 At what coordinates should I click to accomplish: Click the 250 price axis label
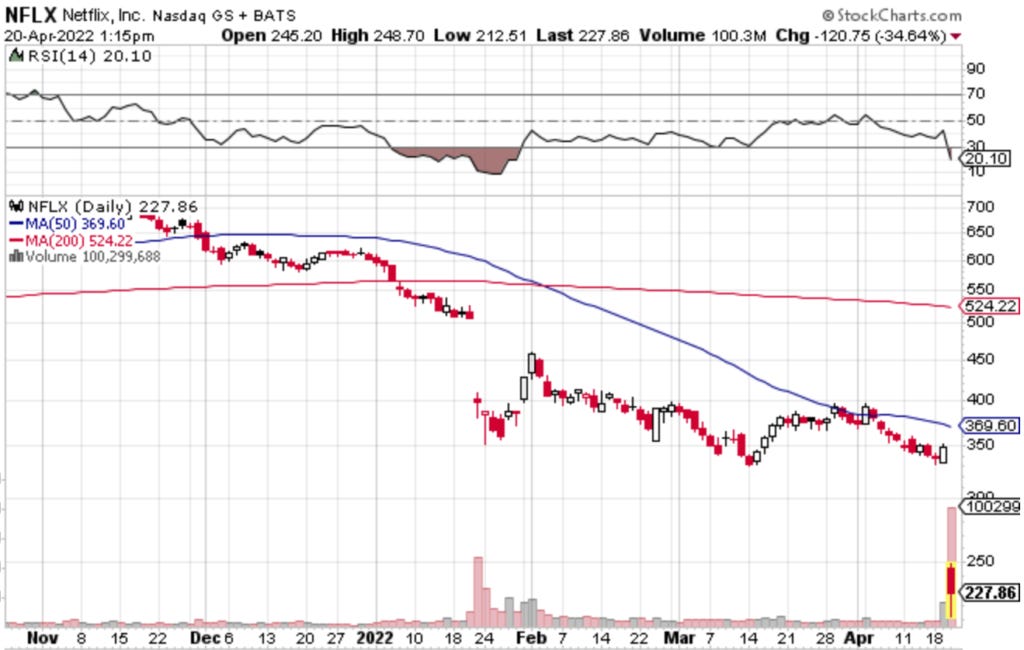coord(980,561)
